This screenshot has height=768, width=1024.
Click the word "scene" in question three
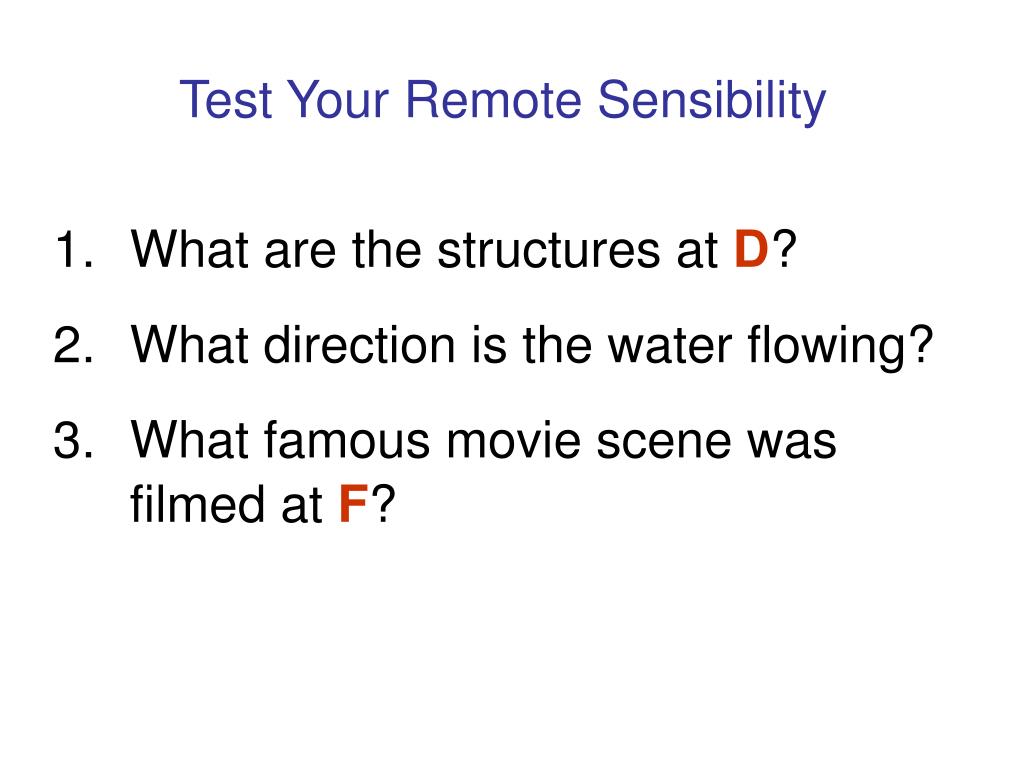tap(664, 442)
